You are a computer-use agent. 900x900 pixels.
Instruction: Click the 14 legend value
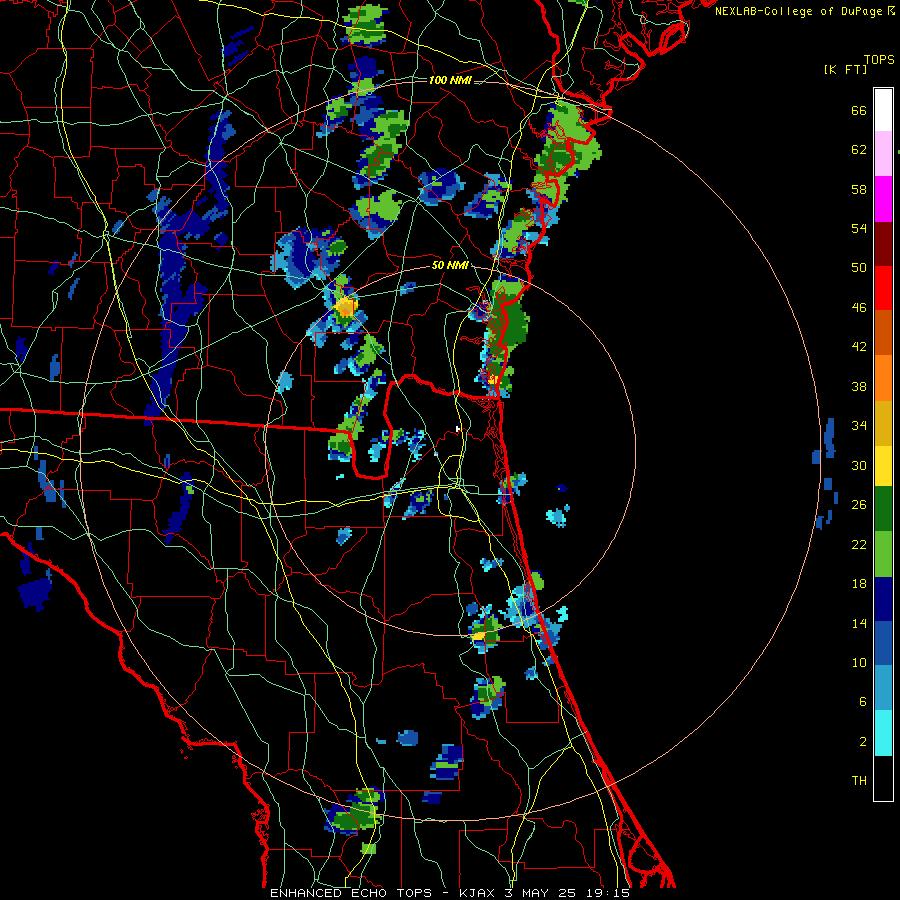point(859,623)
